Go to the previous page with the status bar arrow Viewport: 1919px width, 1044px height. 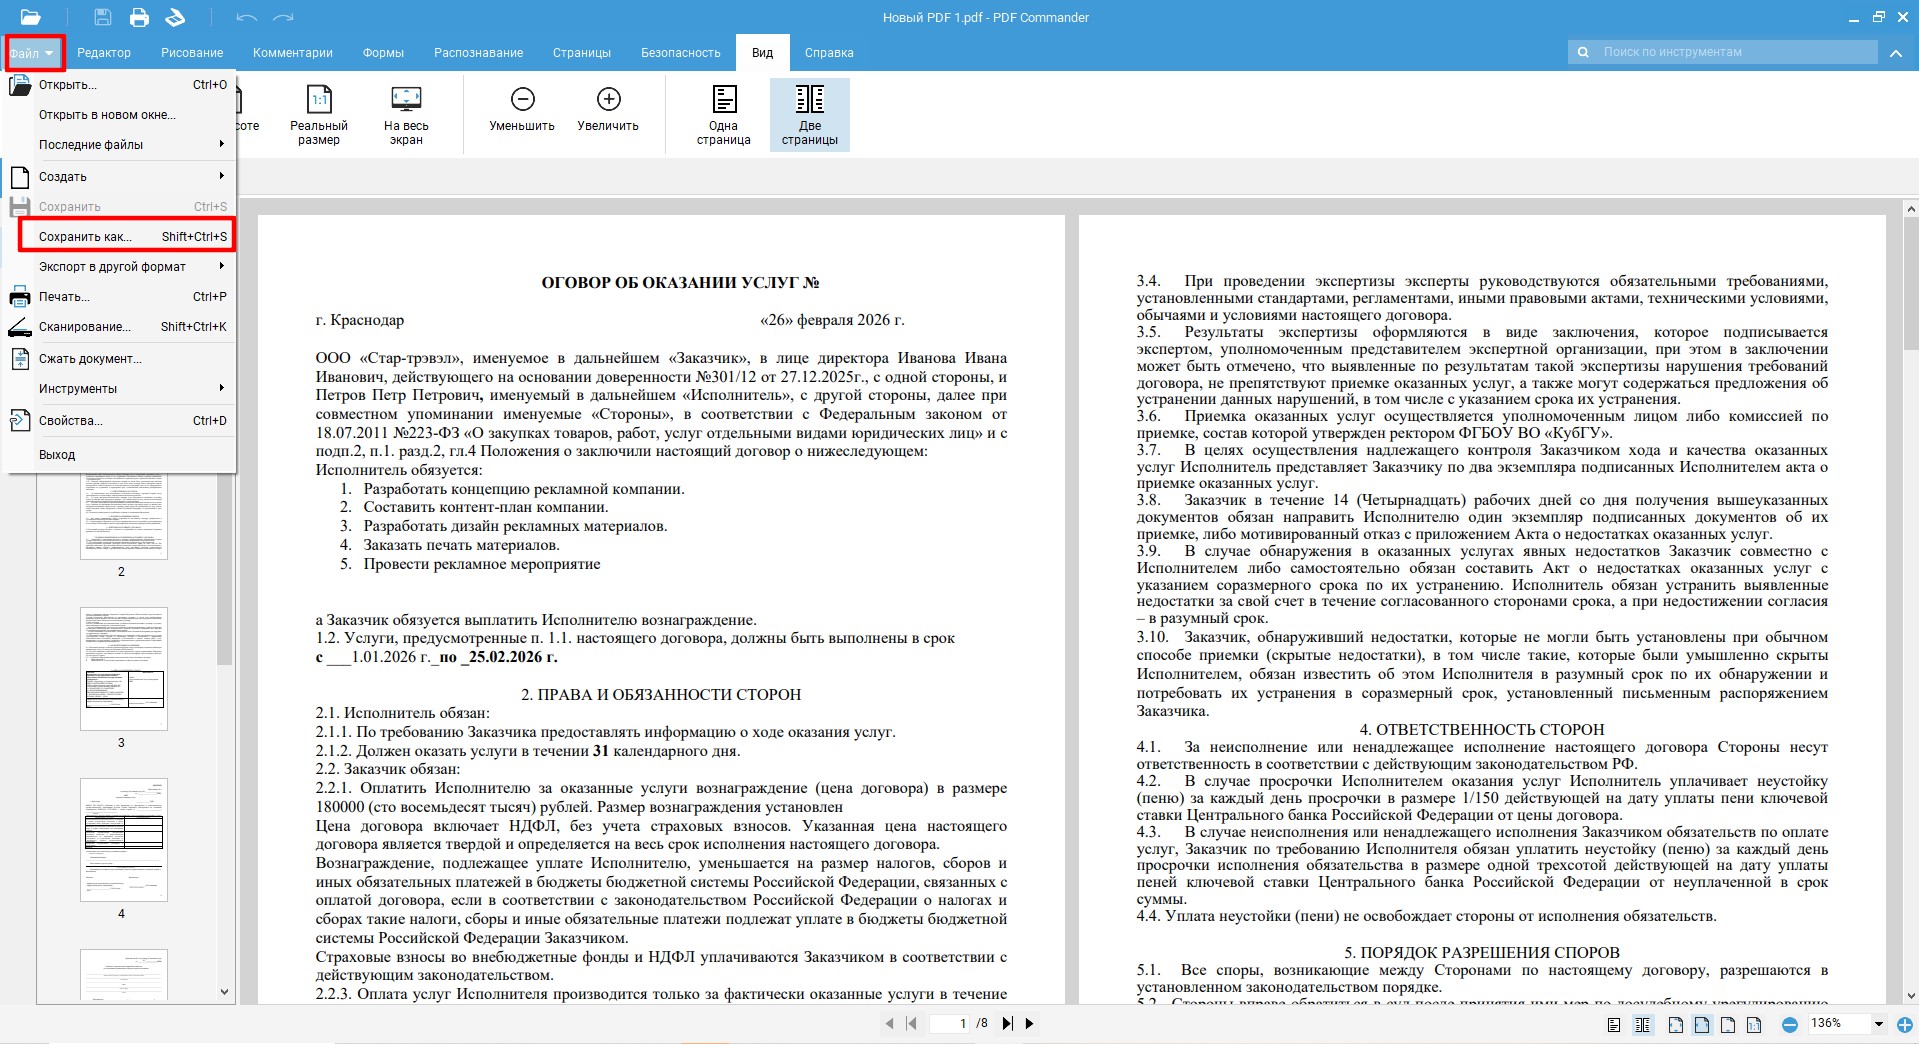[889, 1023]
